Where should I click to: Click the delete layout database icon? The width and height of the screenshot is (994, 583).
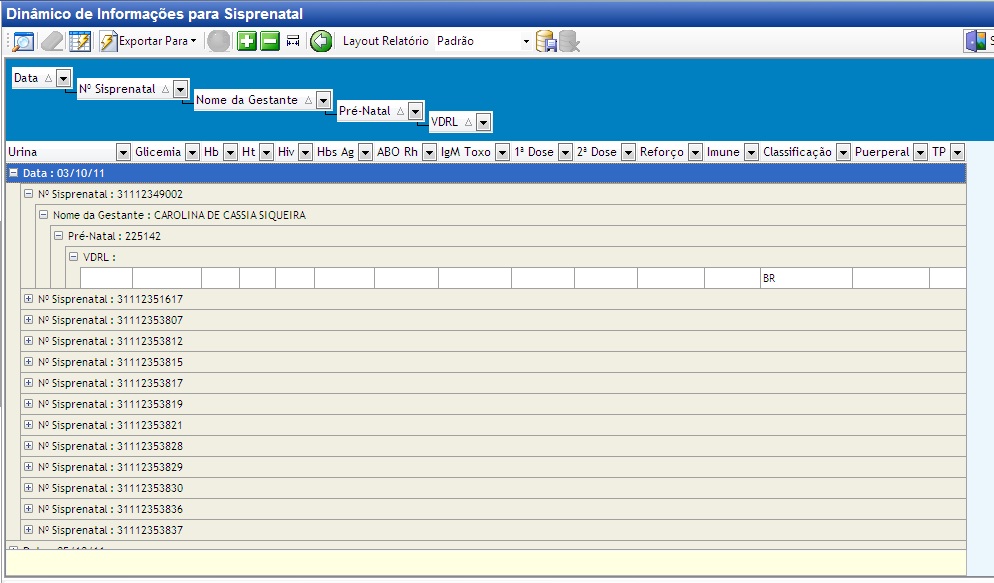[x=569, y=42]
